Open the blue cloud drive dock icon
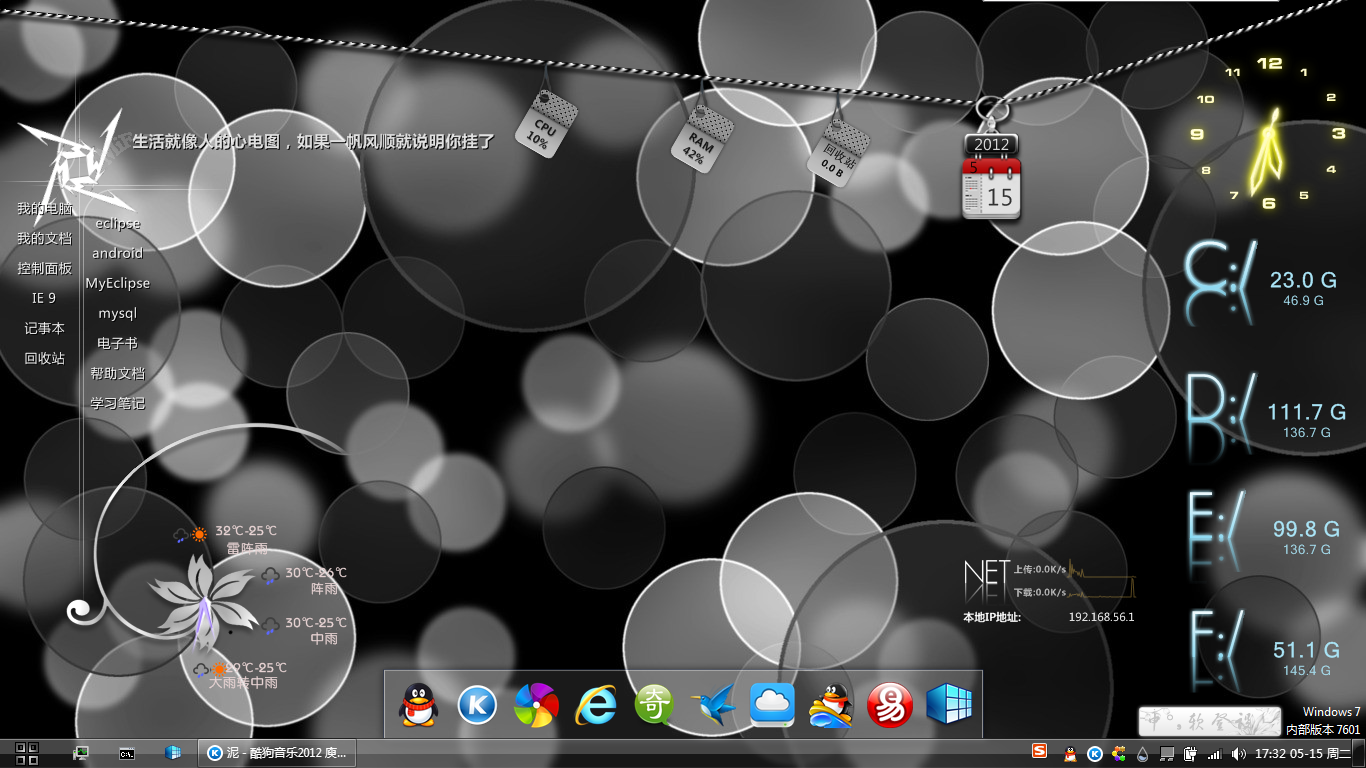1366x768 pixels. click(x=772, y=705)
